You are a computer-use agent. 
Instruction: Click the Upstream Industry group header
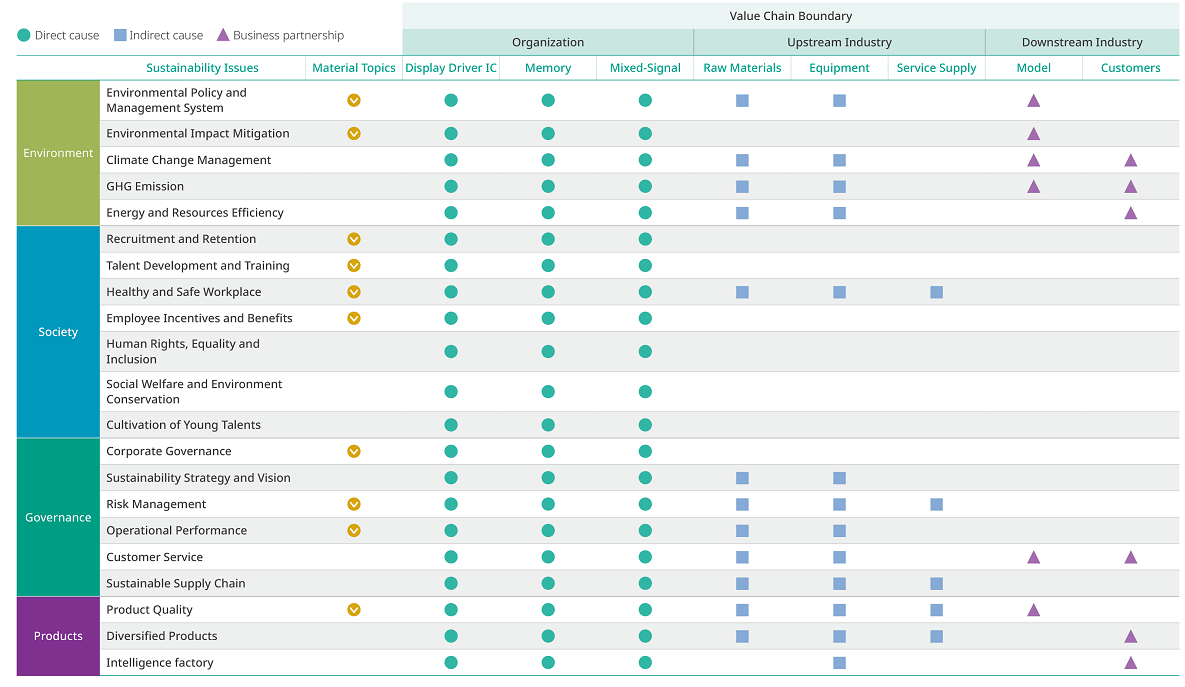pyautogui.click(x=840, y=42)
